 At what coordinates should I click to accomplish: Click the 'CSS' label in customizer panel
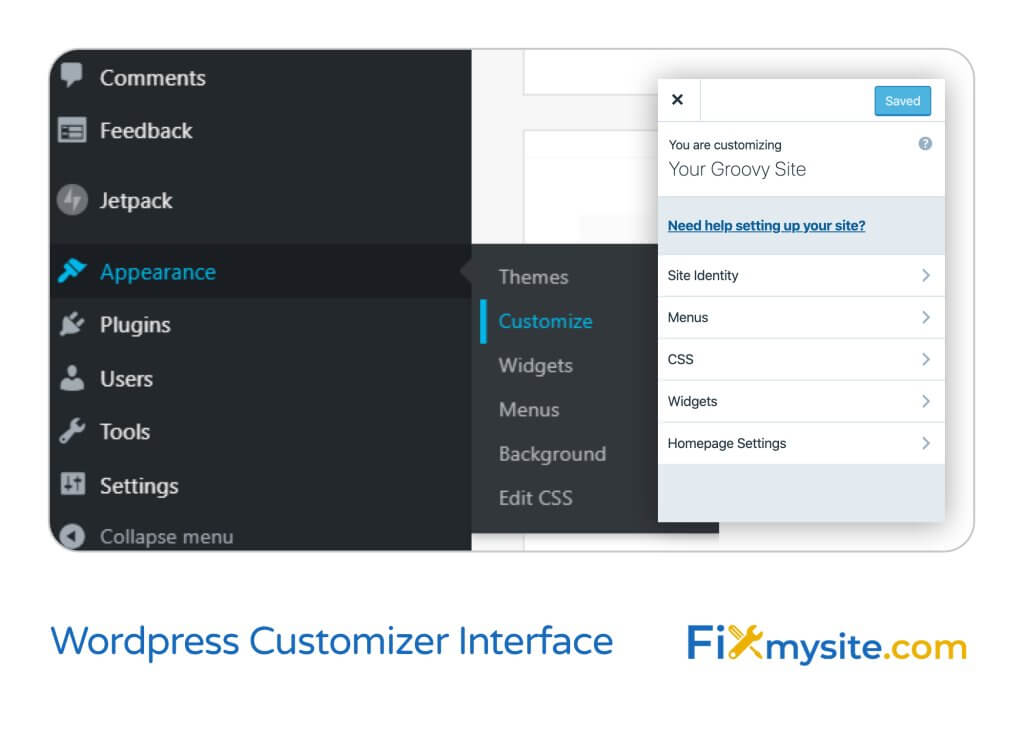click(680, 360)
